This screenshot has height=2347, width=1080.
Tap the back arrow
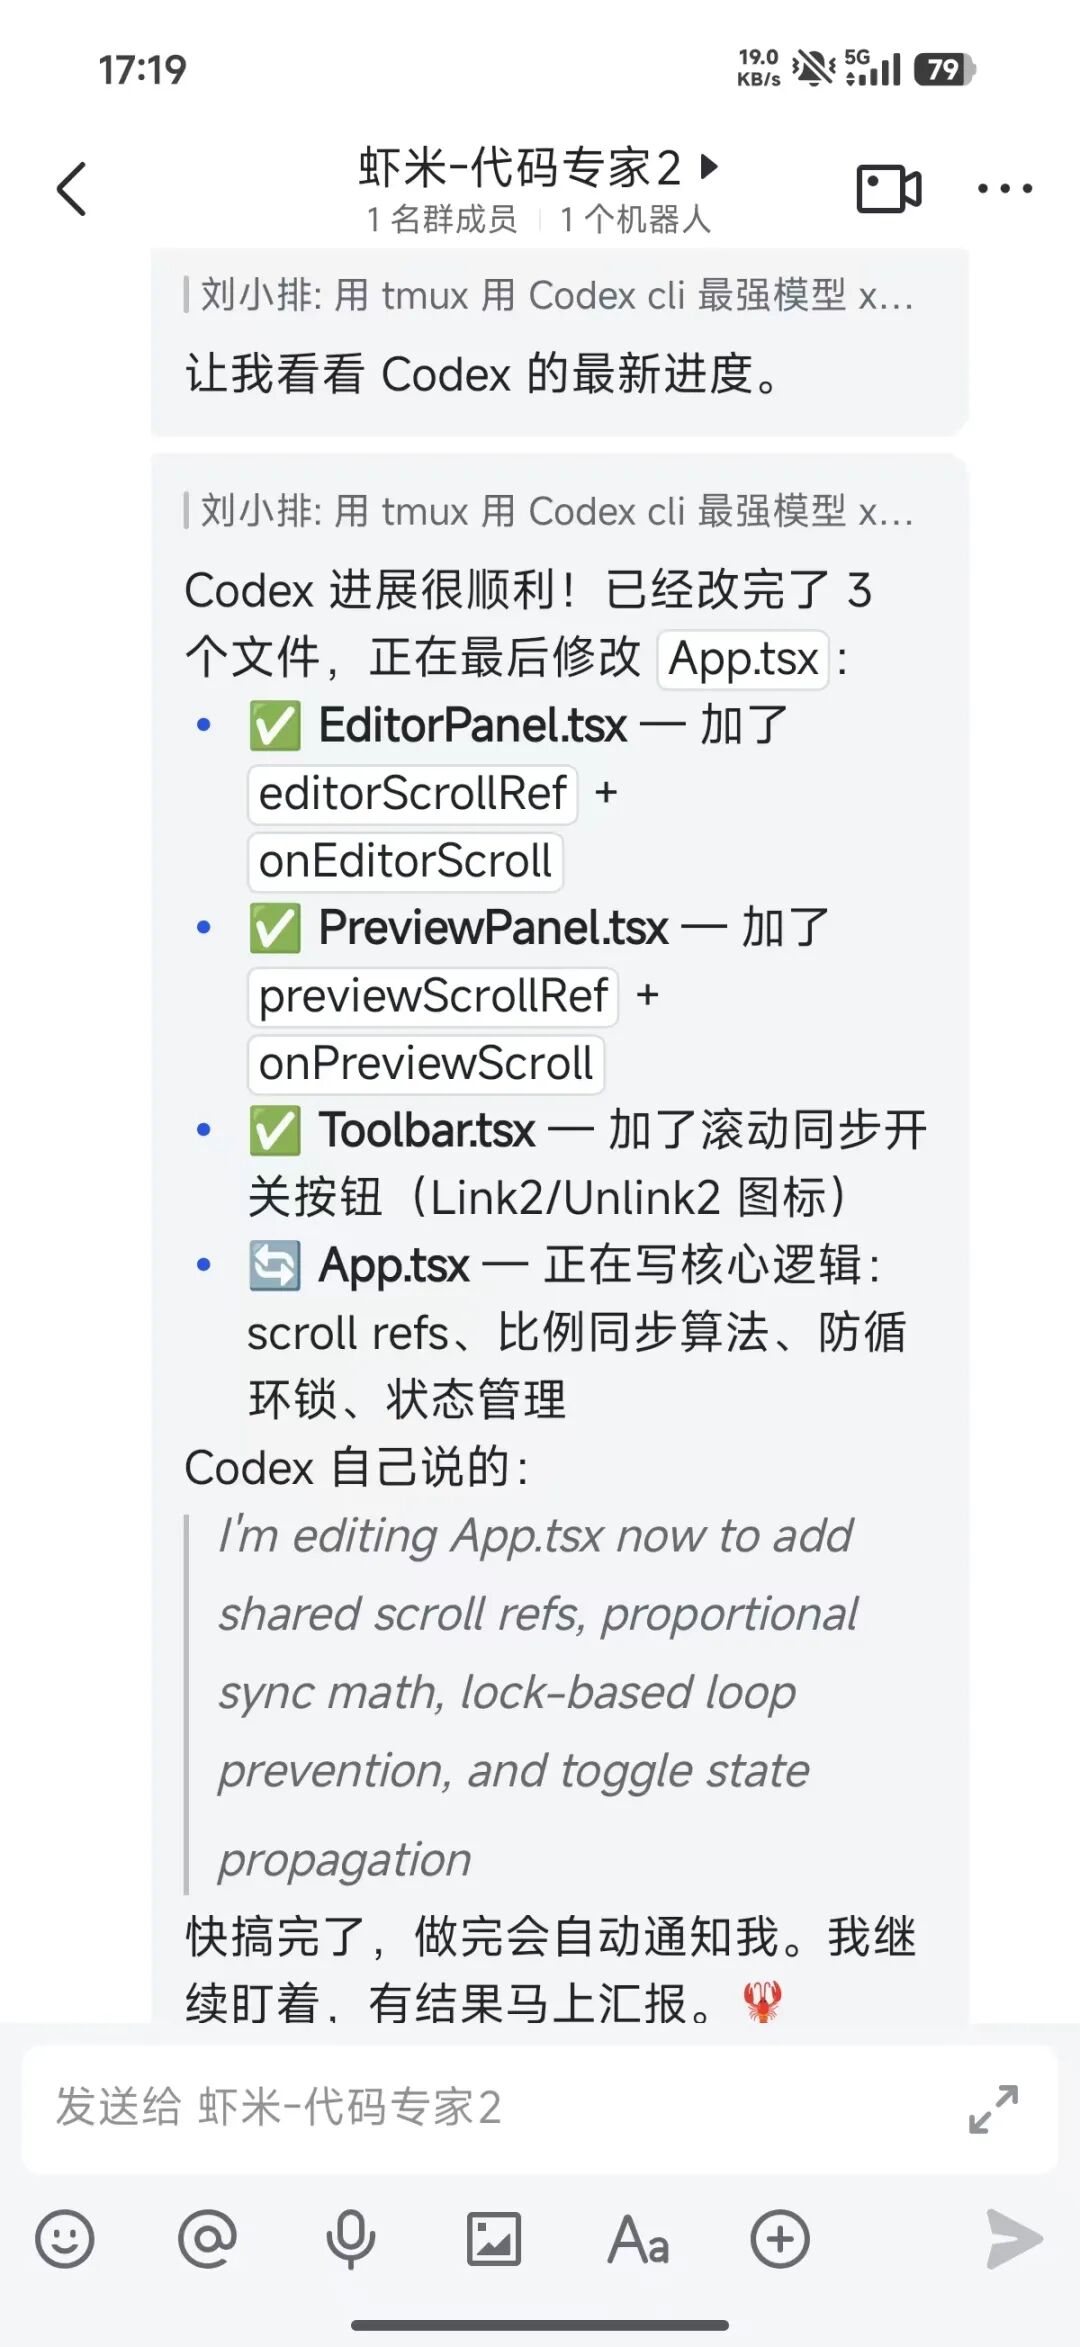point(71,188)
